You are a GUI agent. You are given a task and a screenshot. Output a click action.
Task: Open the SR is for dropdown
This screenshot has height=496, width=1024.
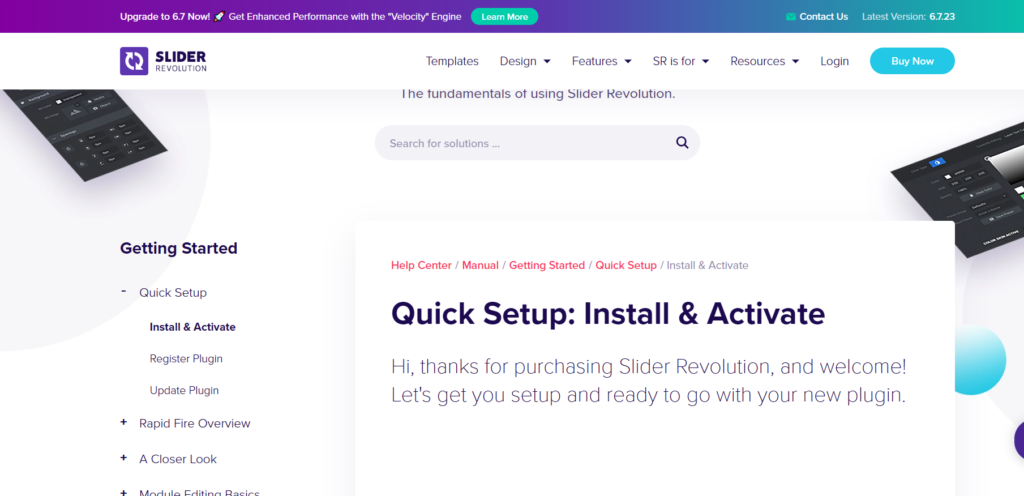tap(680, 61)
